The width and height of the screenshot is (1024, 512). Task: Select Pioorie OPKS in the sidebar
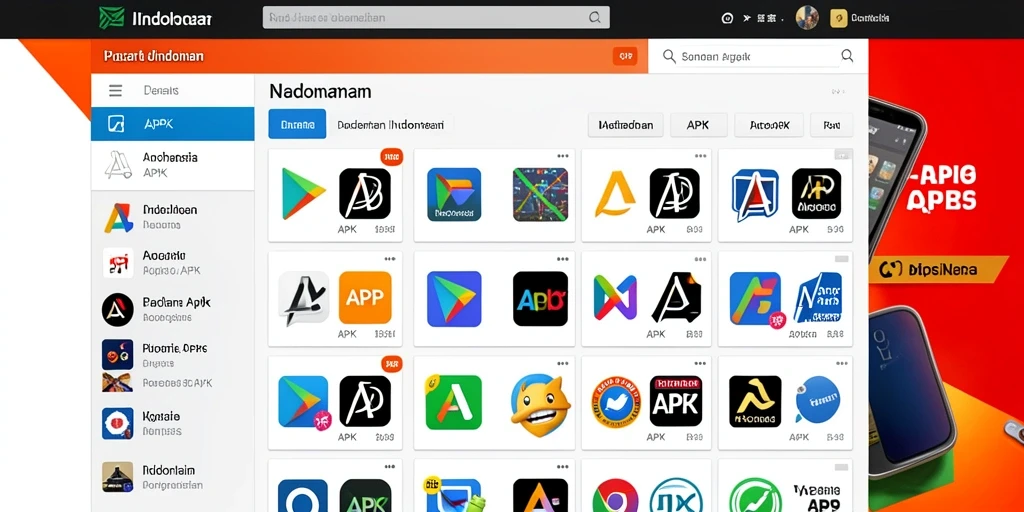pos(172,355)
